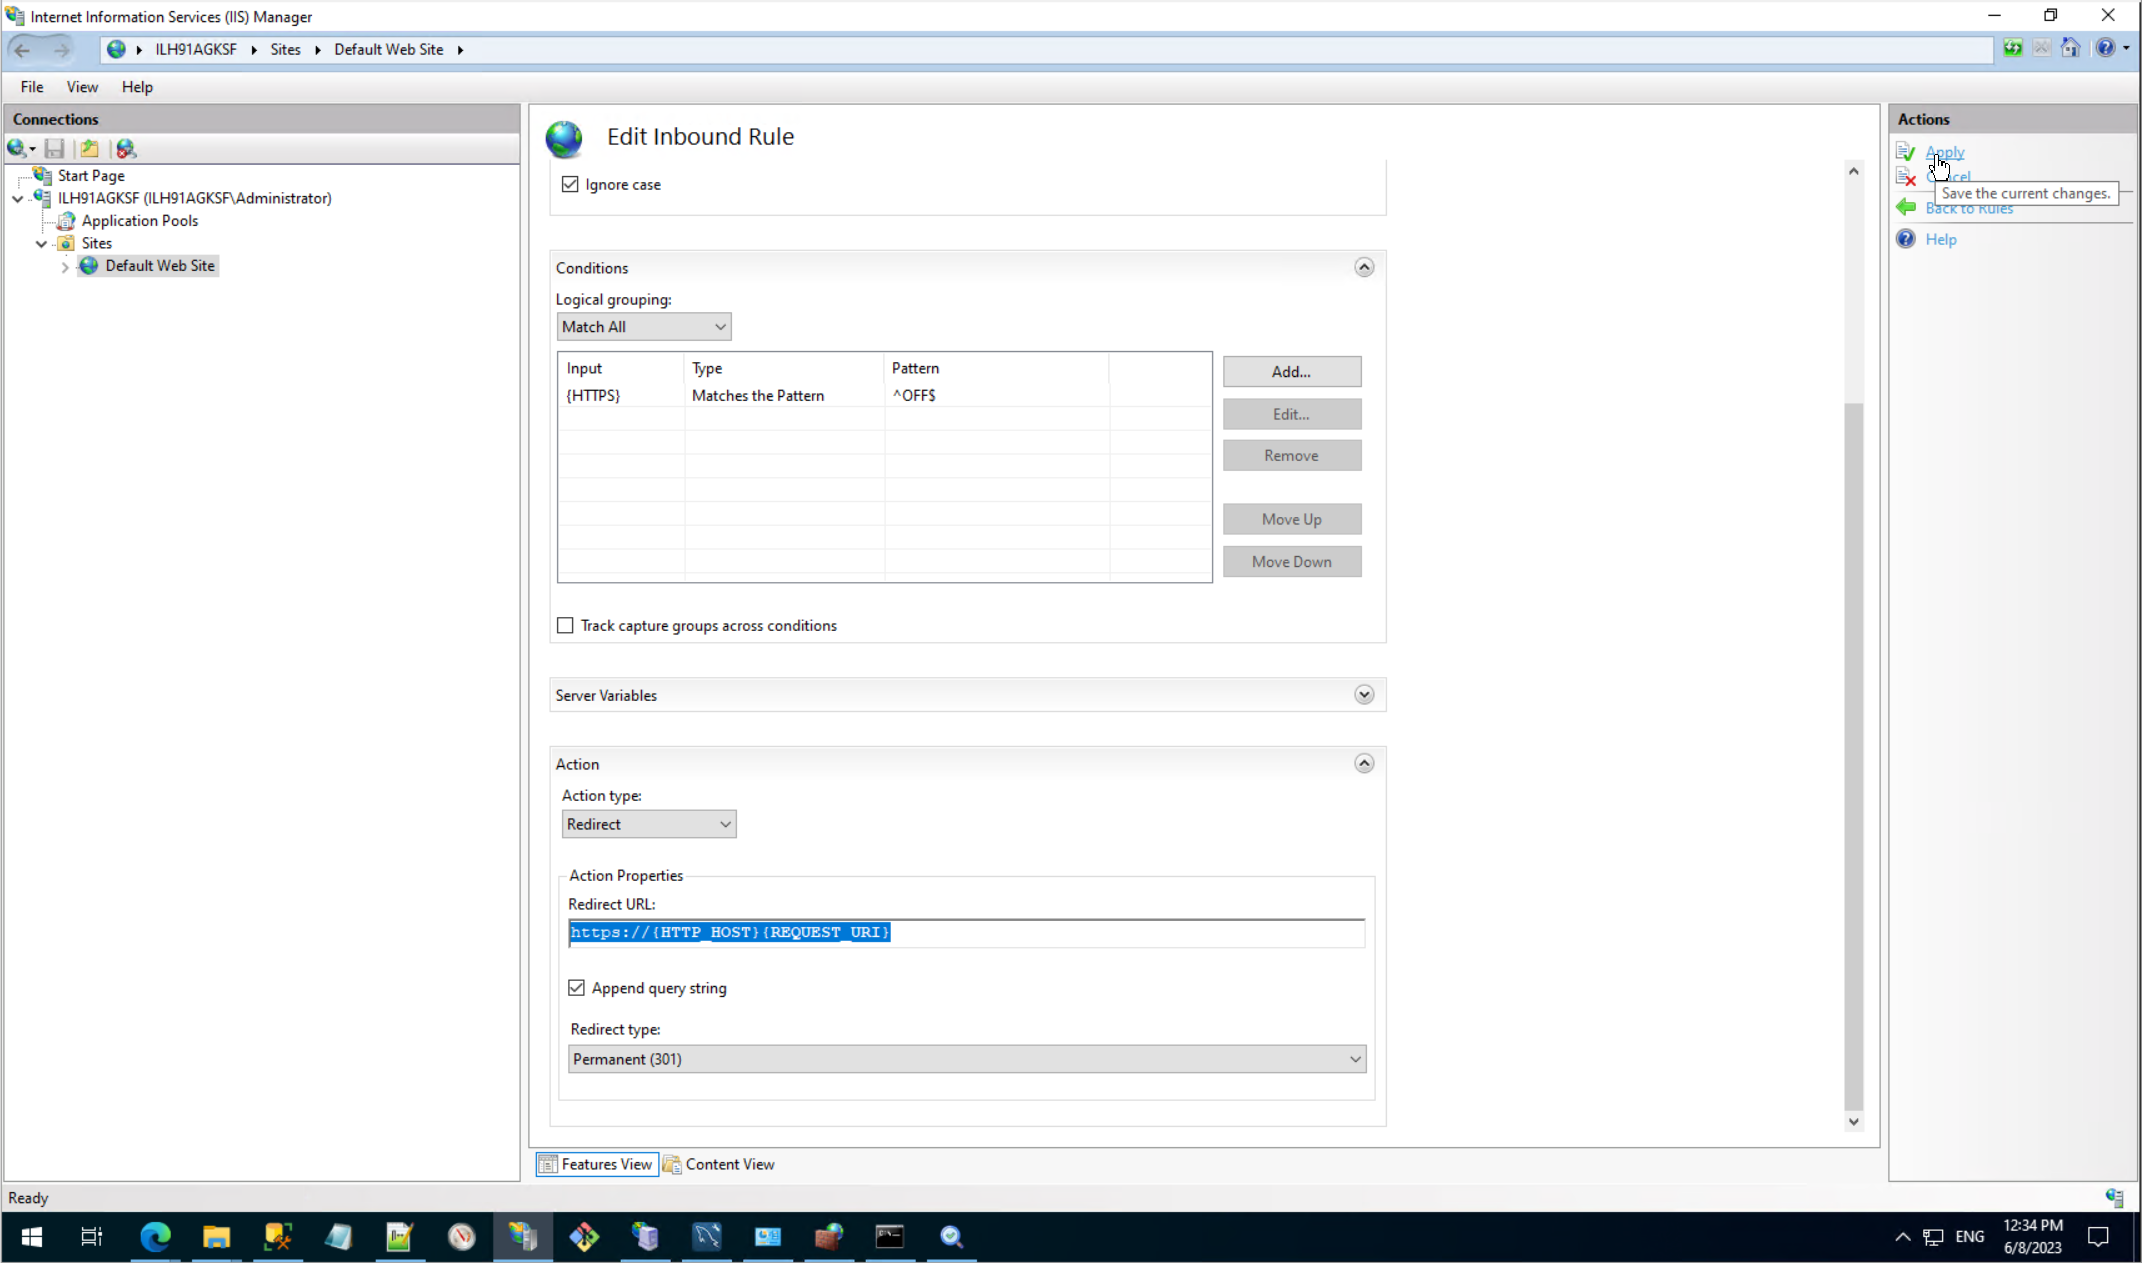This screenshot has height=1263, width=2142.
Task: Click the Delete Connection icon
Action: 126,149
